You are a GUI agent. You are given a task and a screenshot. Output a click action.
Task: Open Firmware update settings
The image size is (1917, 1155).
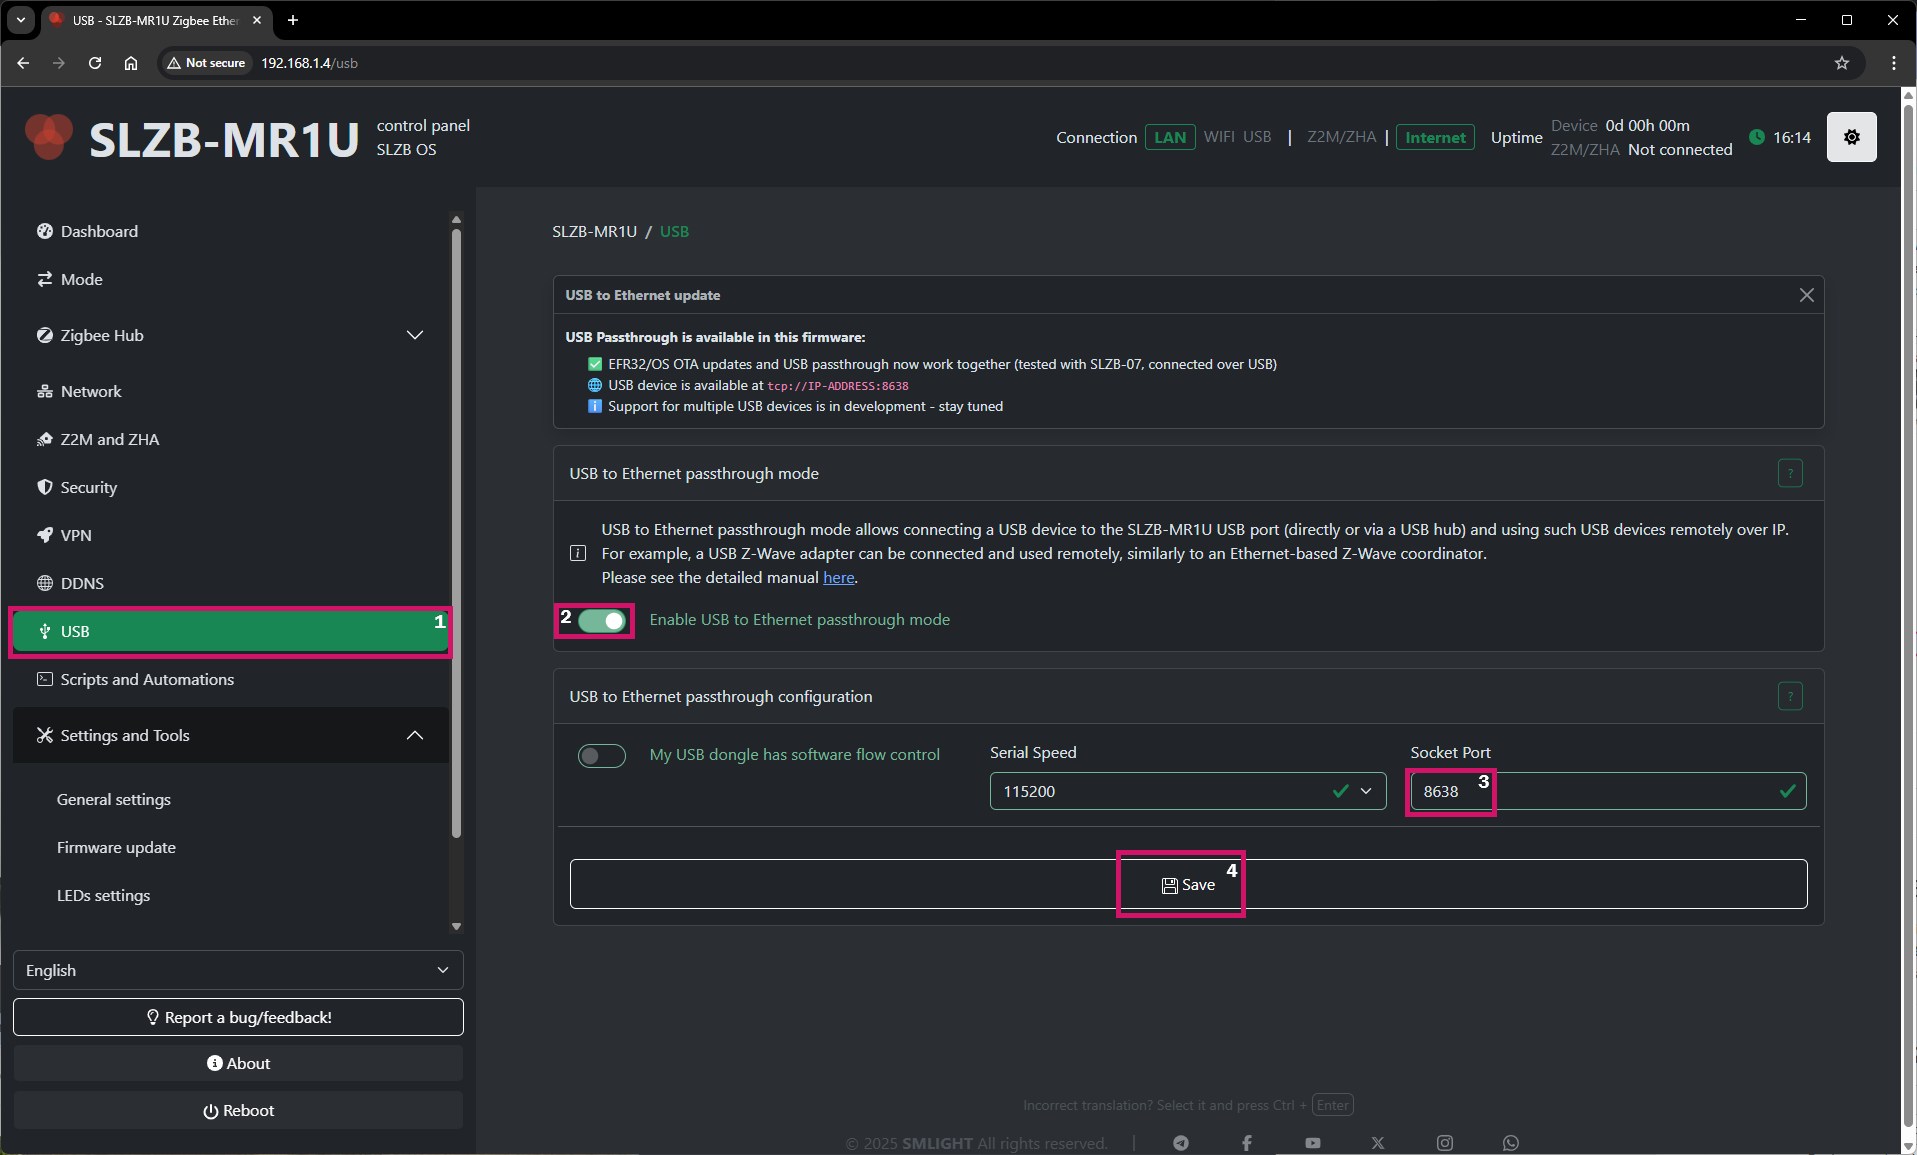116,848
